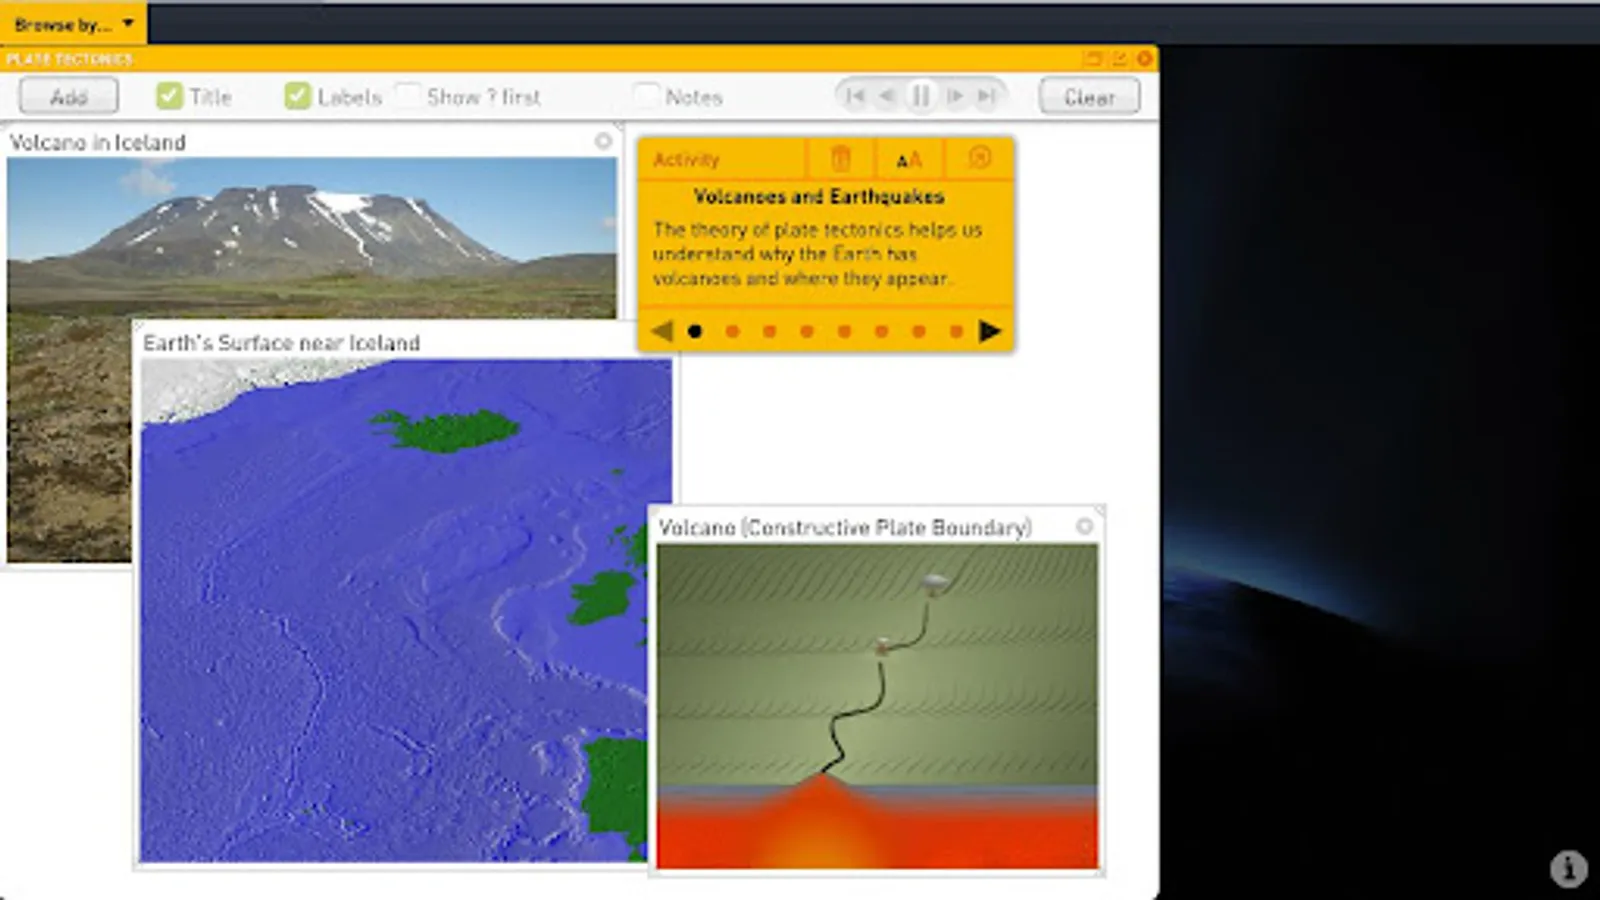Screen dimensions: 1600x900
Task: Enable the Show ? first checkbox
Action: pyautogui.click(x=407, y=96)
